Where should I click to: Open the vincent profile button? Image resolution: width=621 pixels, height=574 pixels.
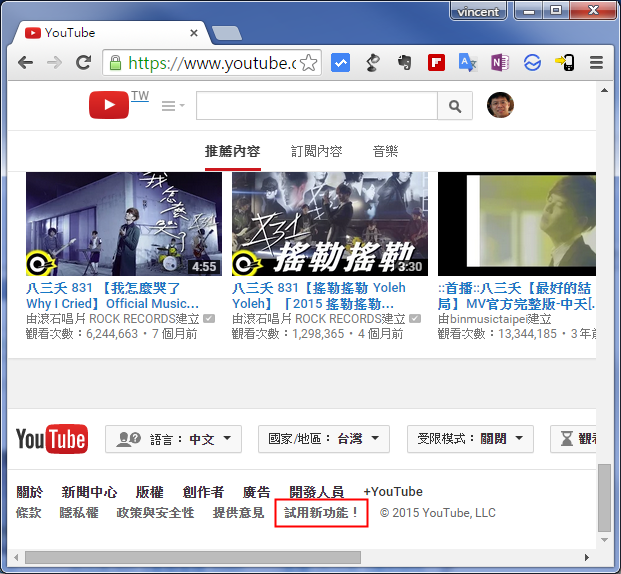coord(478,12)
